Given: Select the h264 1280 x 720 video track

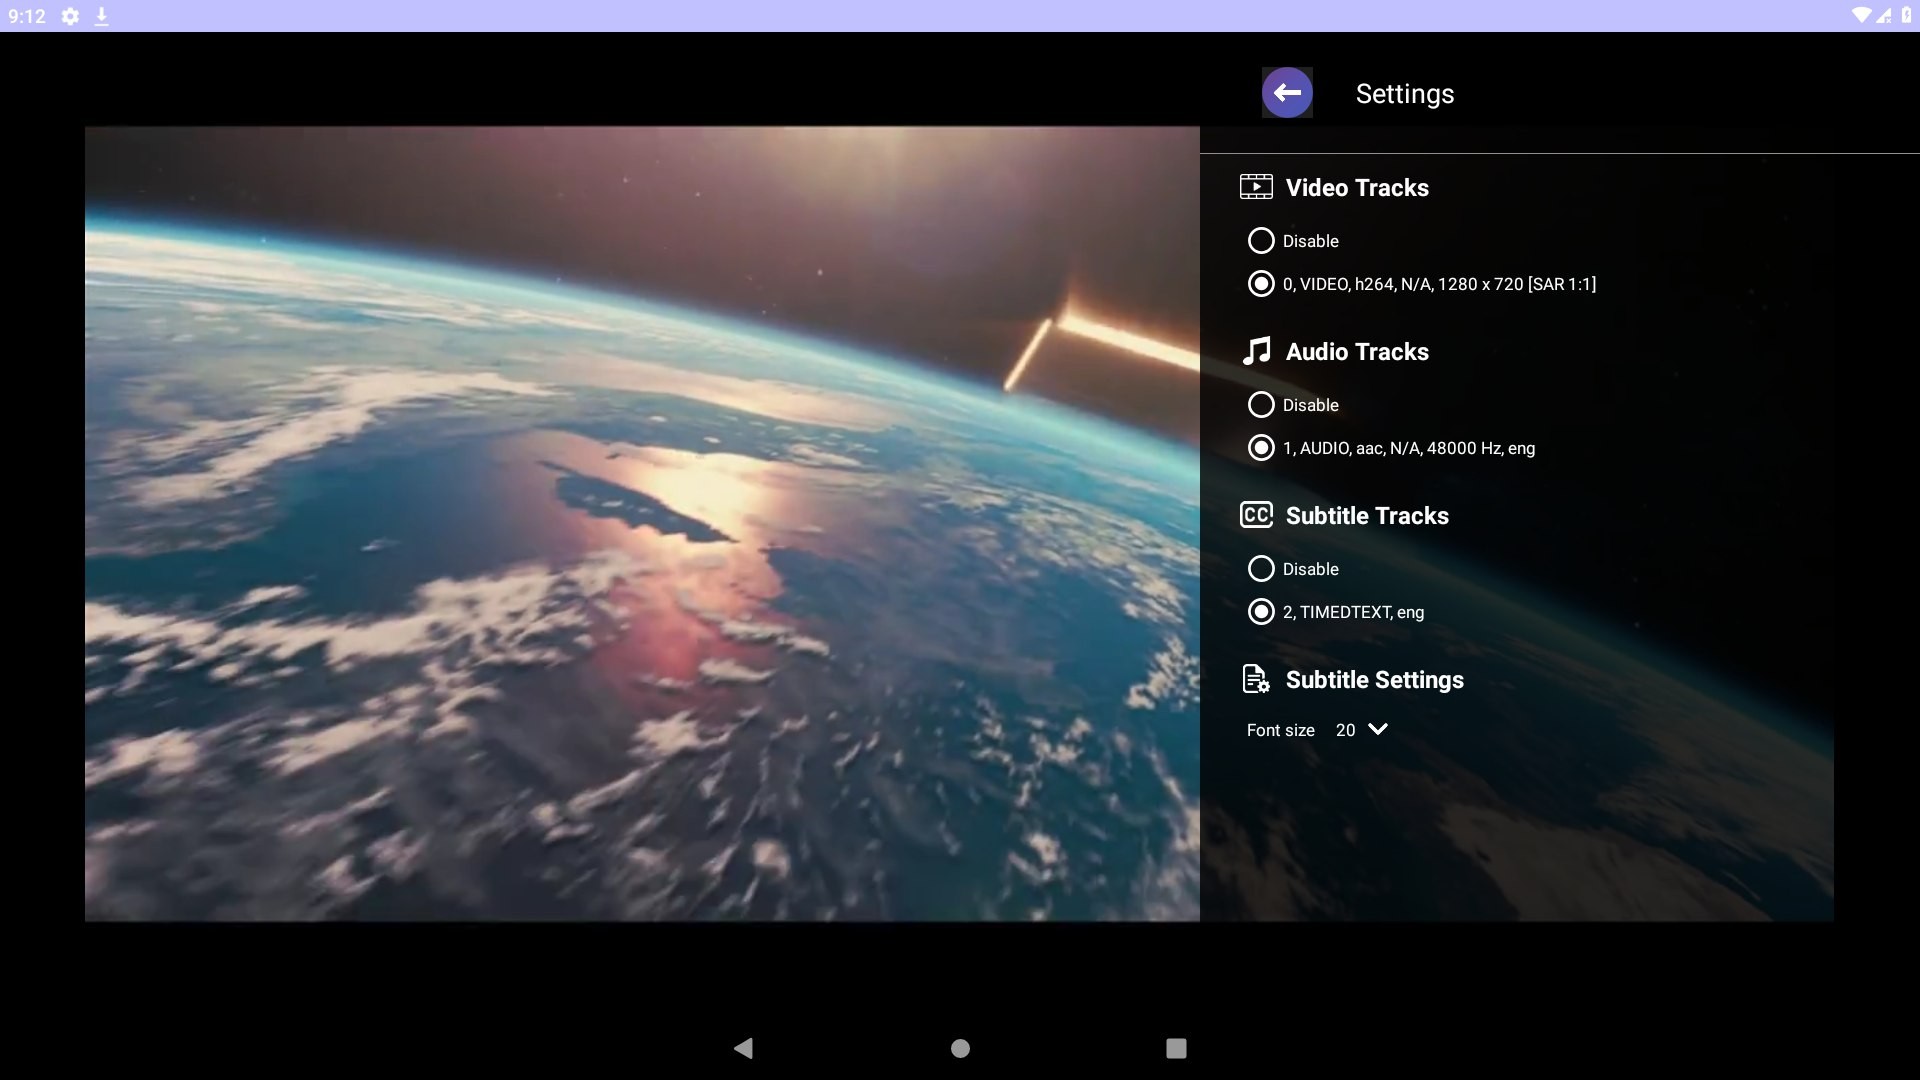Looking at the screenshot, I should click(x=1421, y=284).
